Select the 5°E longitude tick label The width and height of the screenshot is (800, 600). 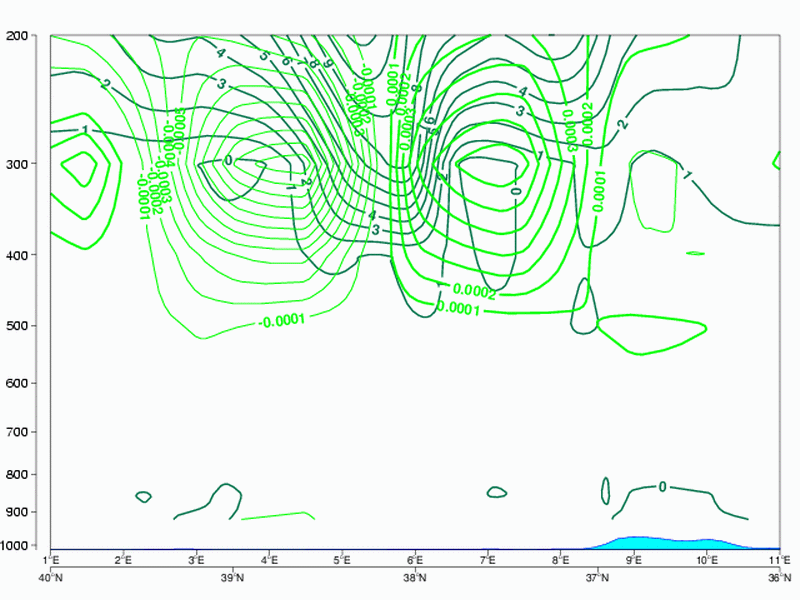point(342,560)
